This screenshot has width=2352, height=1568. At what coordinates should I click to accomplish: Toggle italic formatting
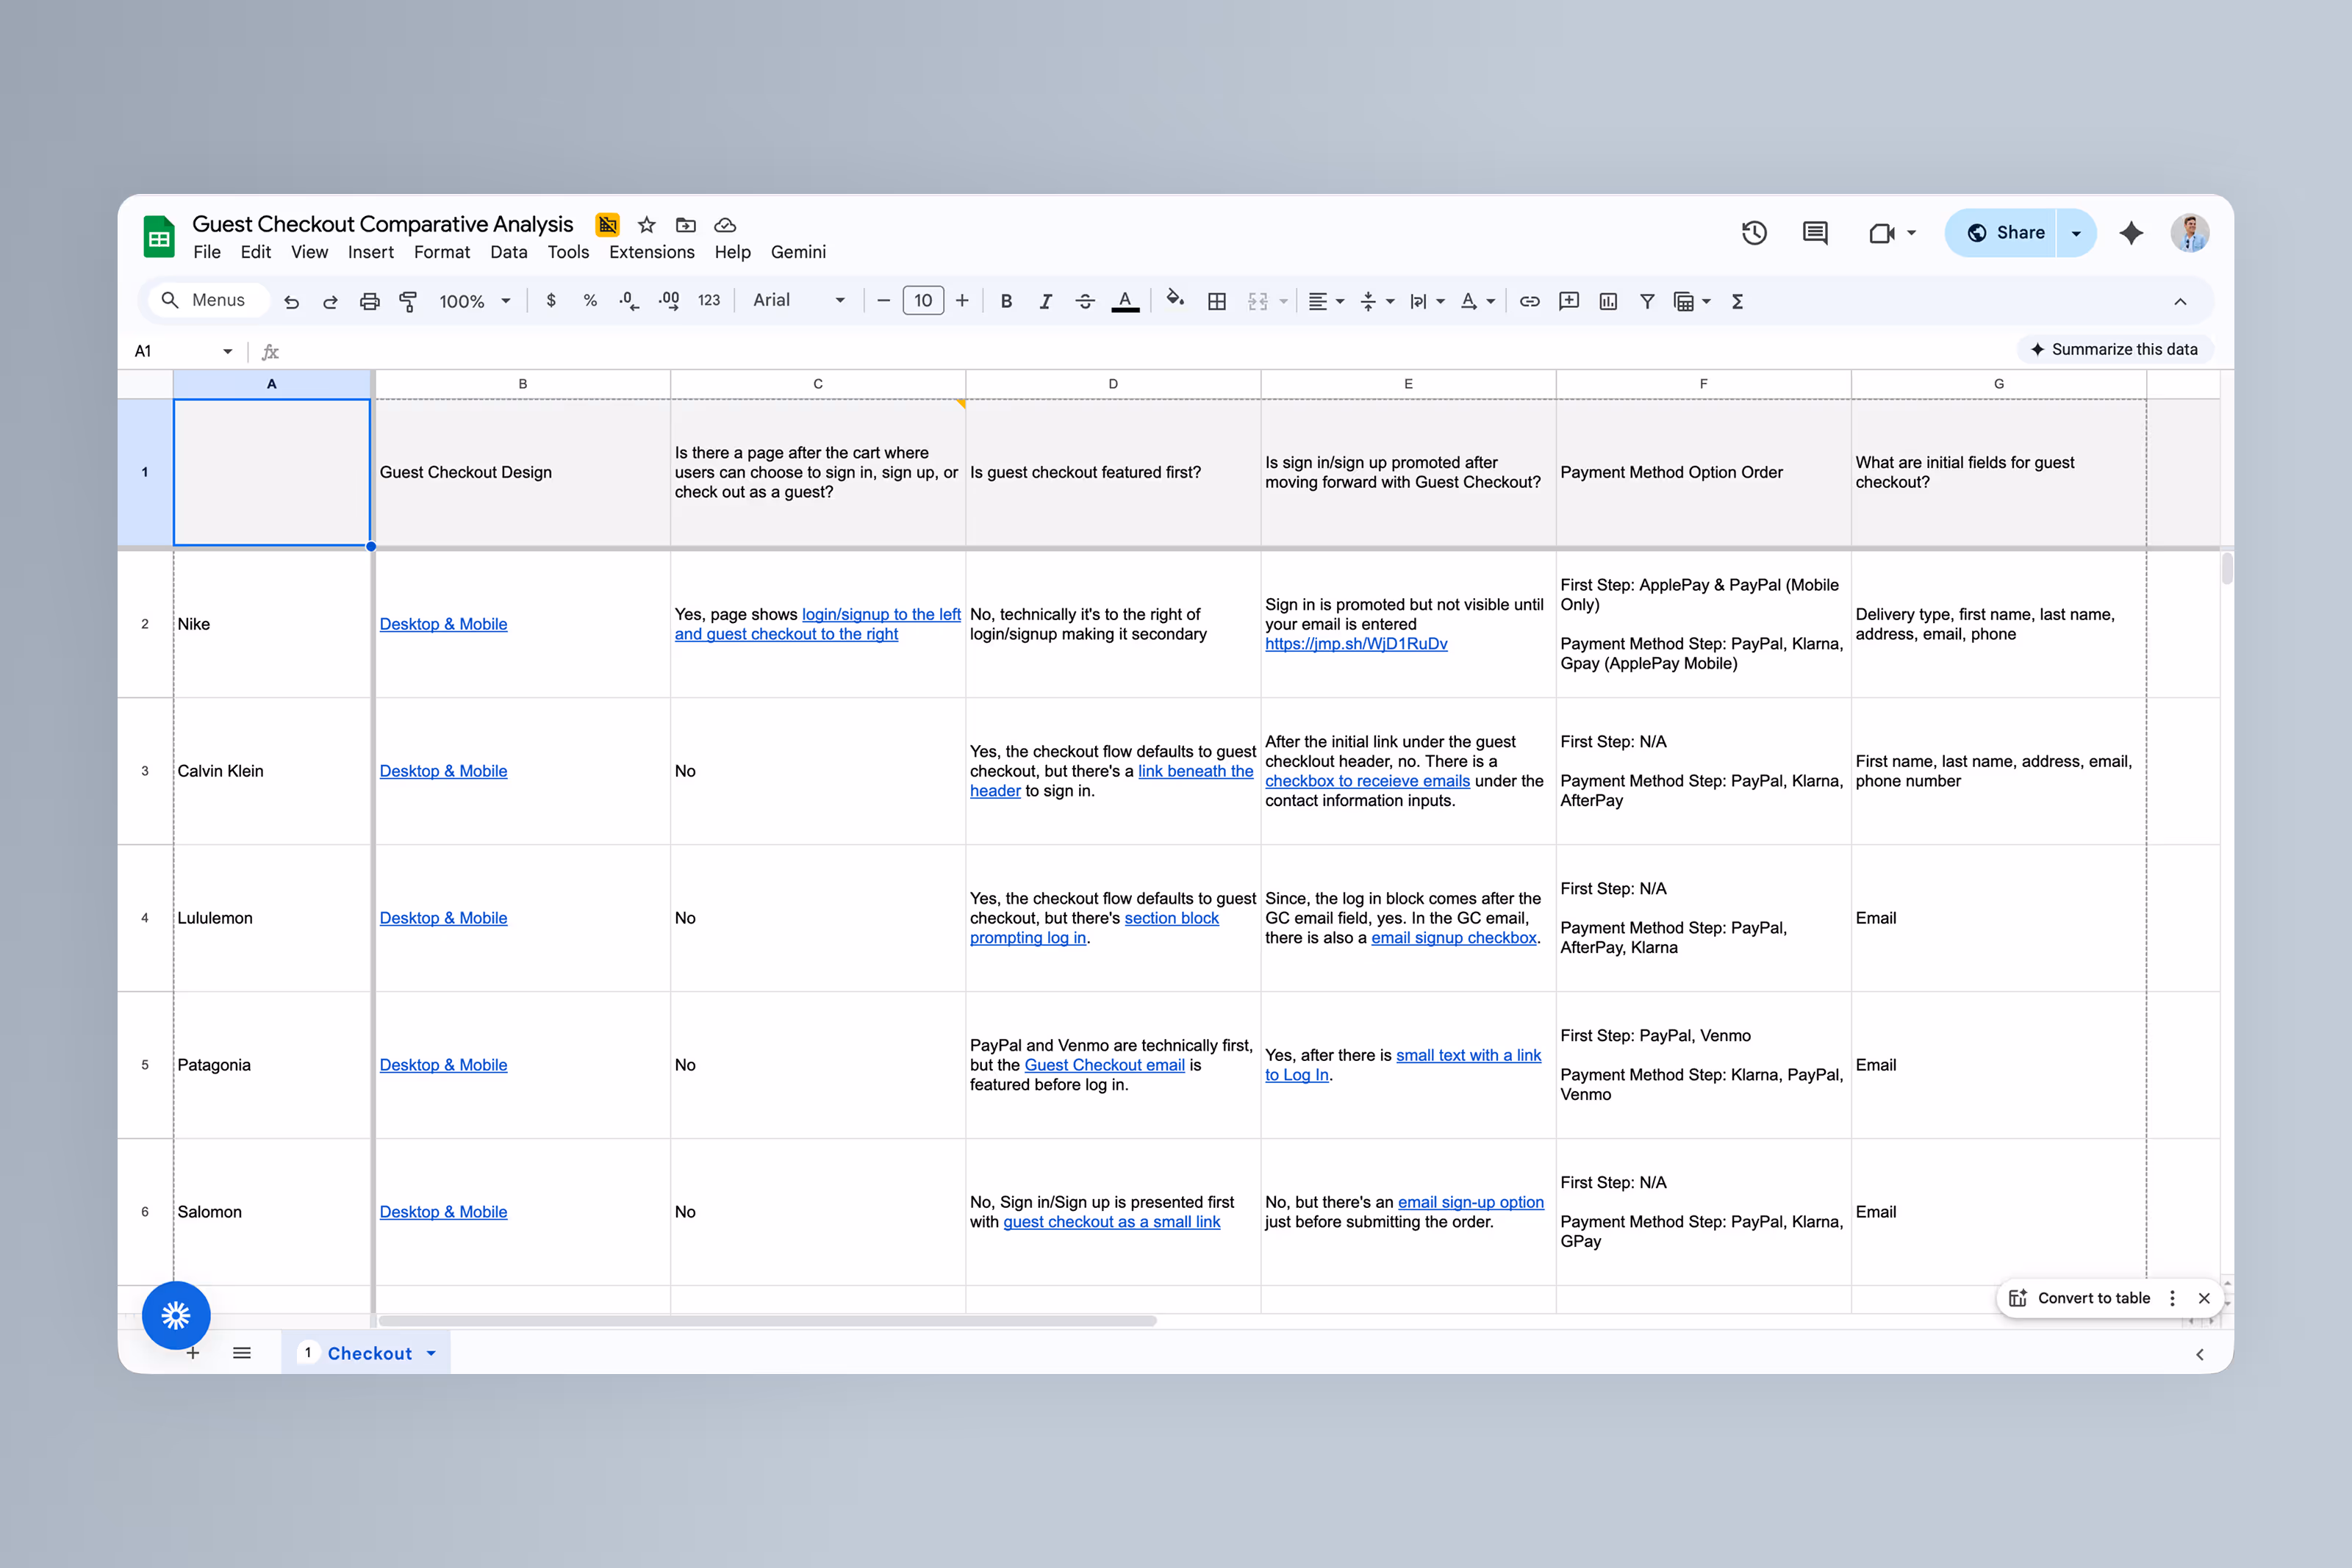pyautogui.click(x=1045, y=300)
